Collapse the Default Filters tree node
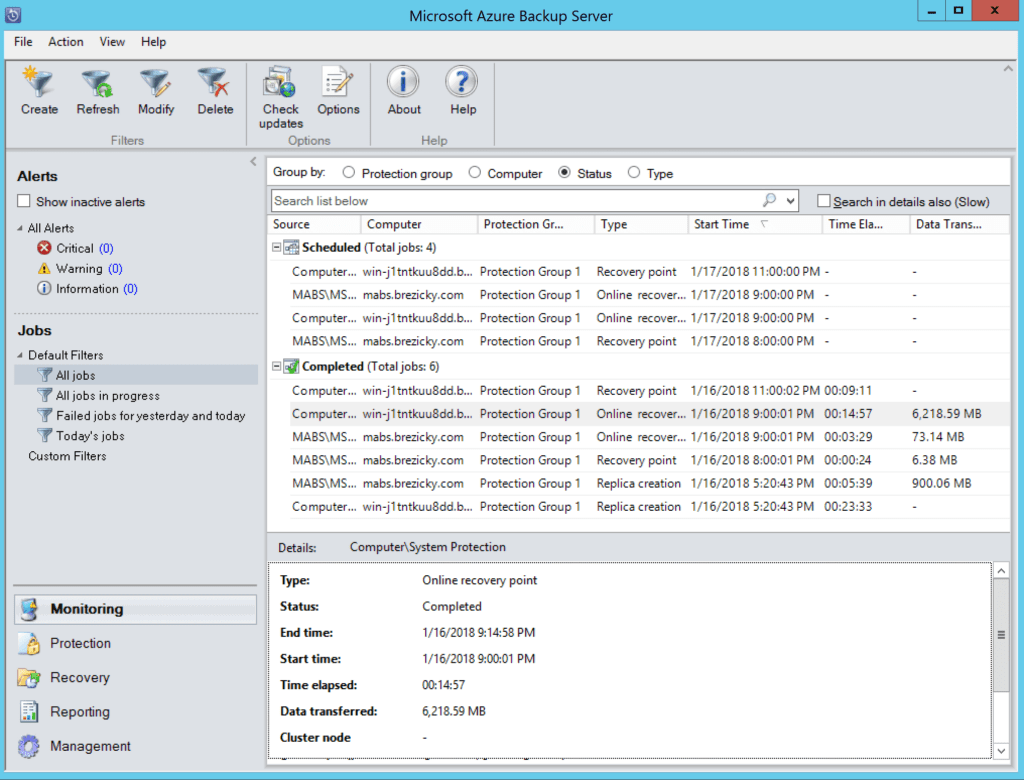 point(20,355)
